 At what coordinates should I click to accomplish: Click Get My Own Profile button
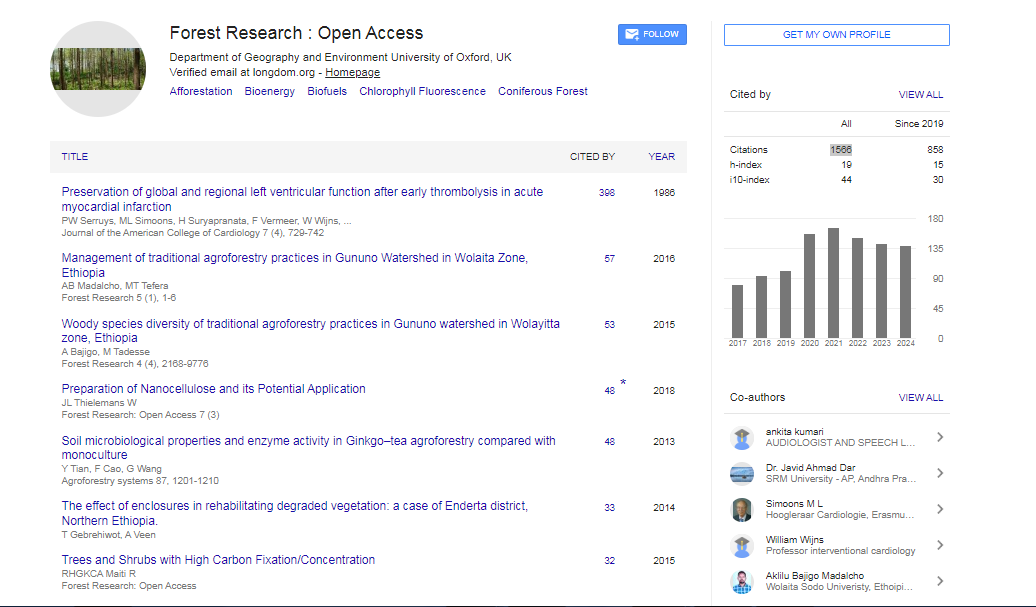click(836, 35)
